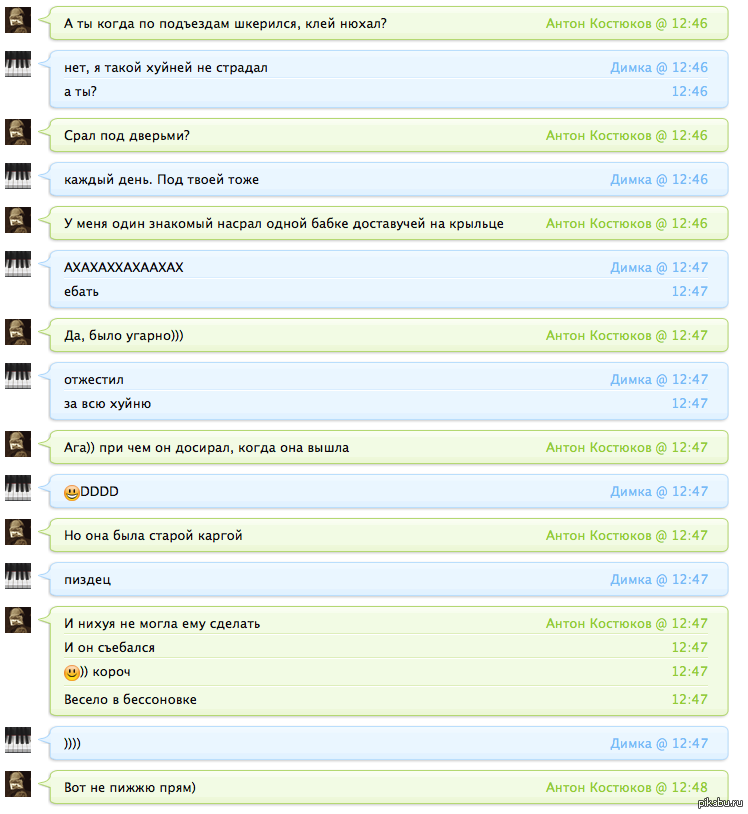The height and width of the screenshot is (814, 748).
Task: Select the "АХАХАХХАХААХАХ" message text
Action: [x=124, y=267]
